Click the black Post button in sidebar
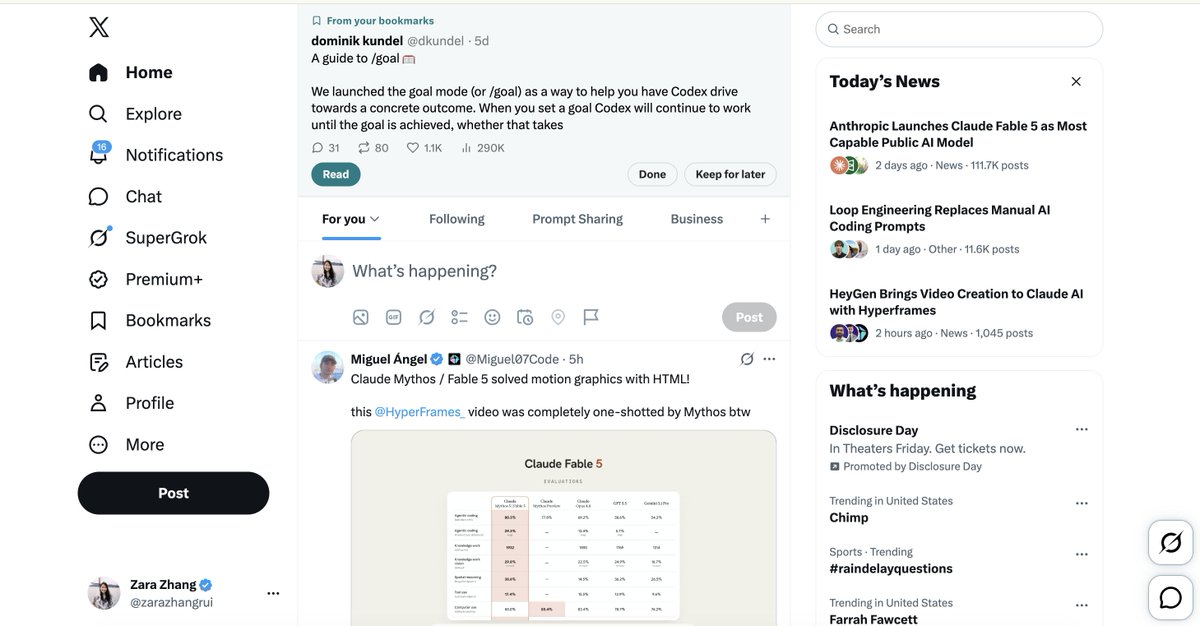Screen dimensions: 1200x626 pyautogui.click(x=173, y=493)
